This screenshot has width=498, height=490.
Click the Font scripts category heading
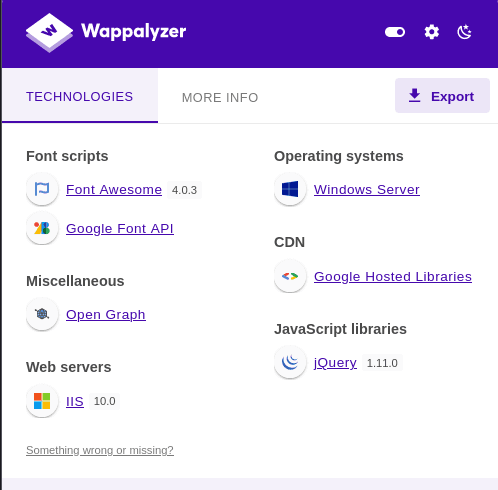67,156
